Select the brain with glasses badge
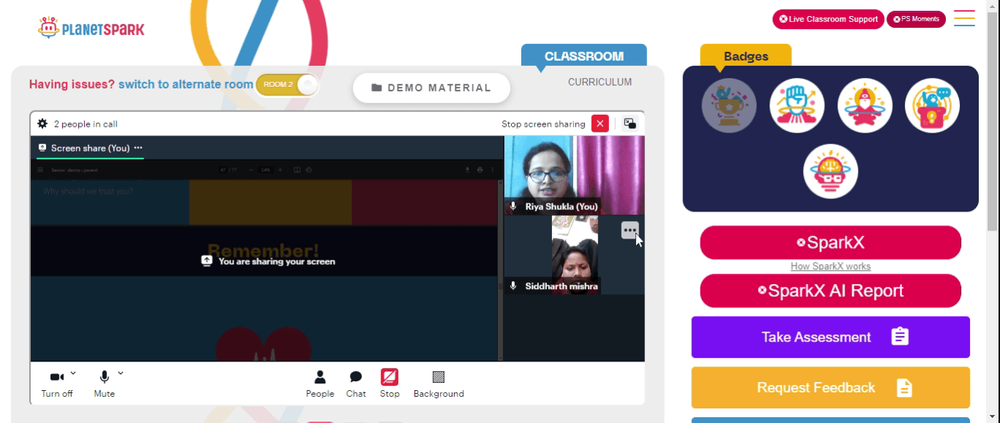The height and width of the screenshot is (423, 1000). (830, 171)
